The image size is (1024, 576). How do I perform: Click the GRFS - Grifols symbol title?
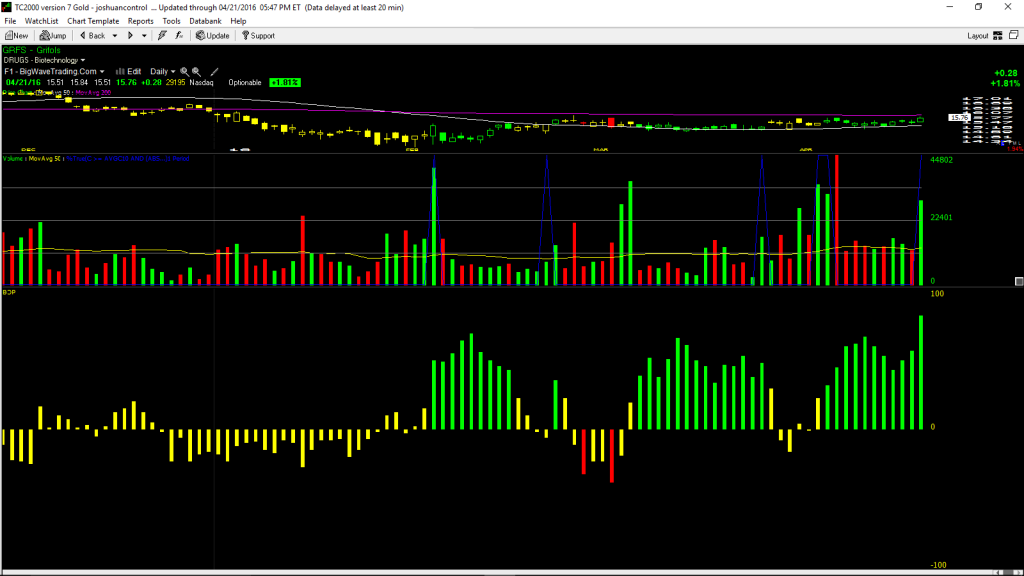click(x=31, y=50)
